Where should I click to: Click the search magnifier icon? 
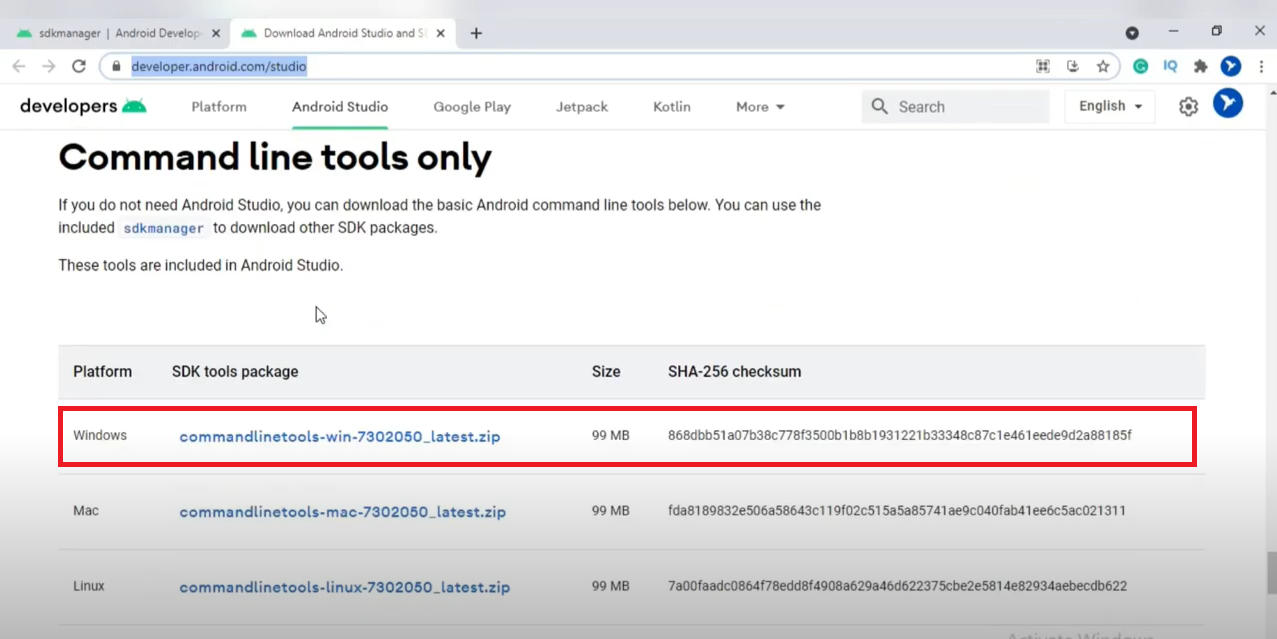[x=880, y=106]
